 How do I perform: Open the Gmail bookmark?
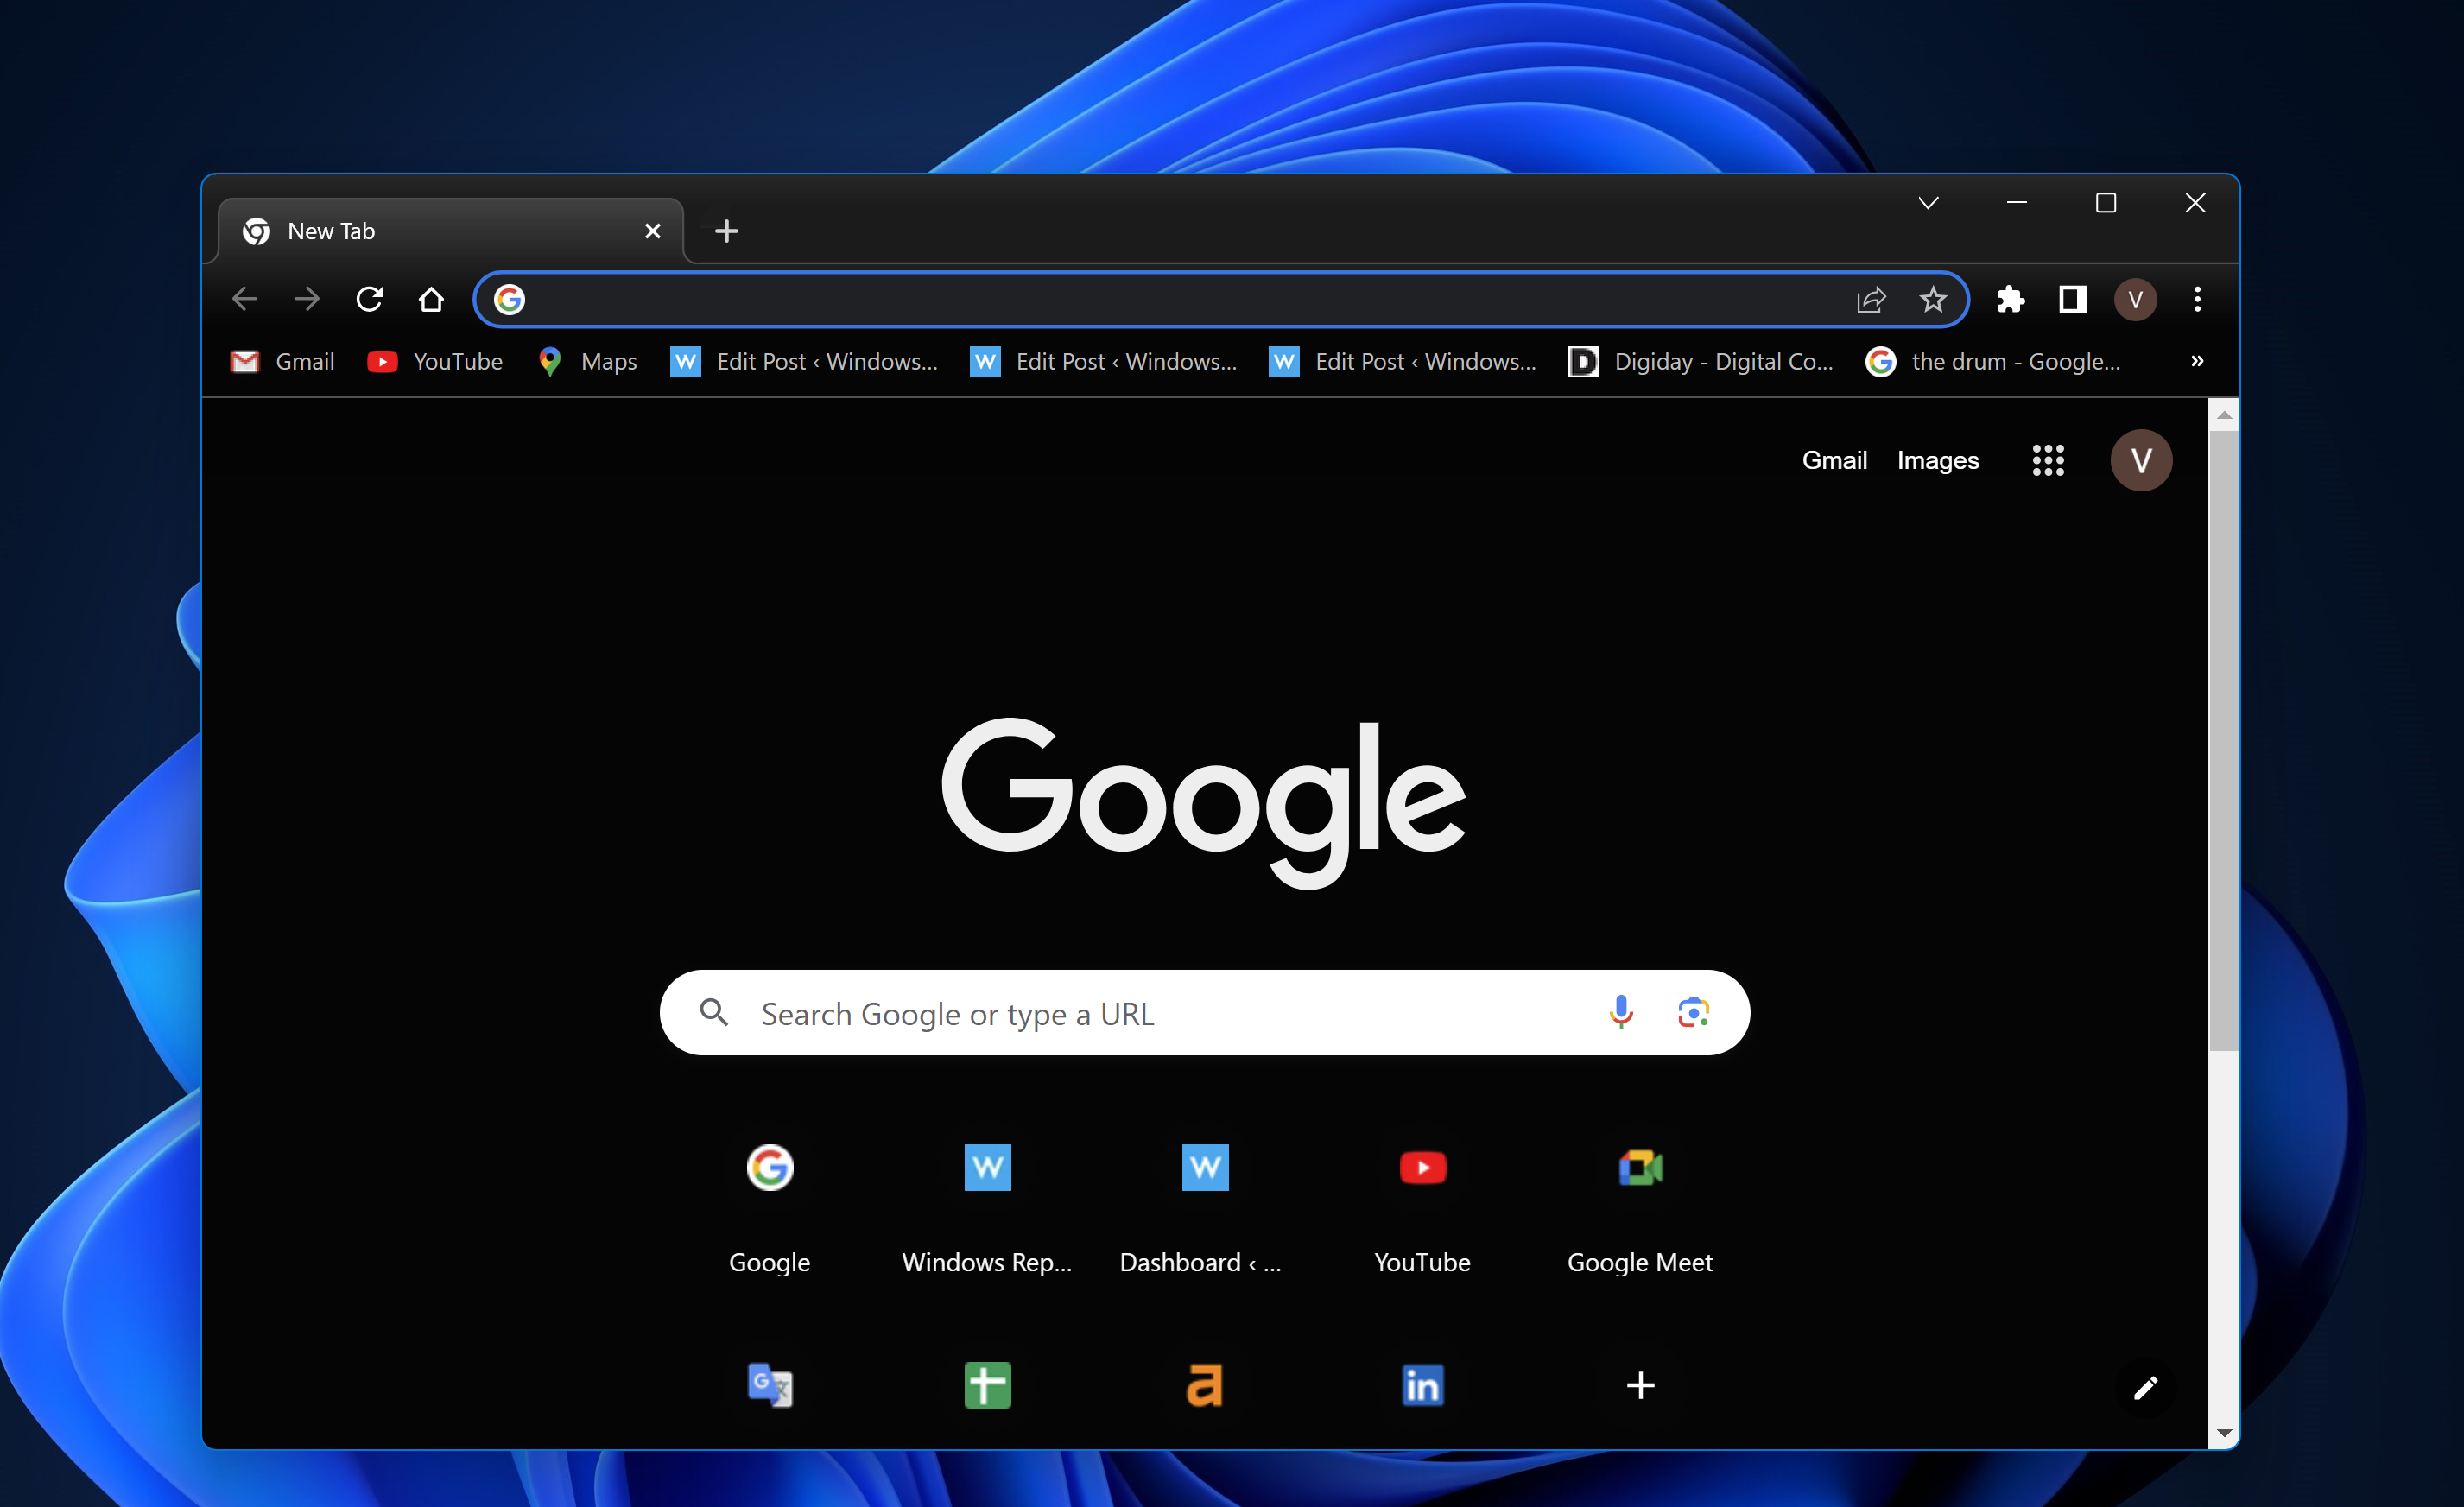coord(283,361)
